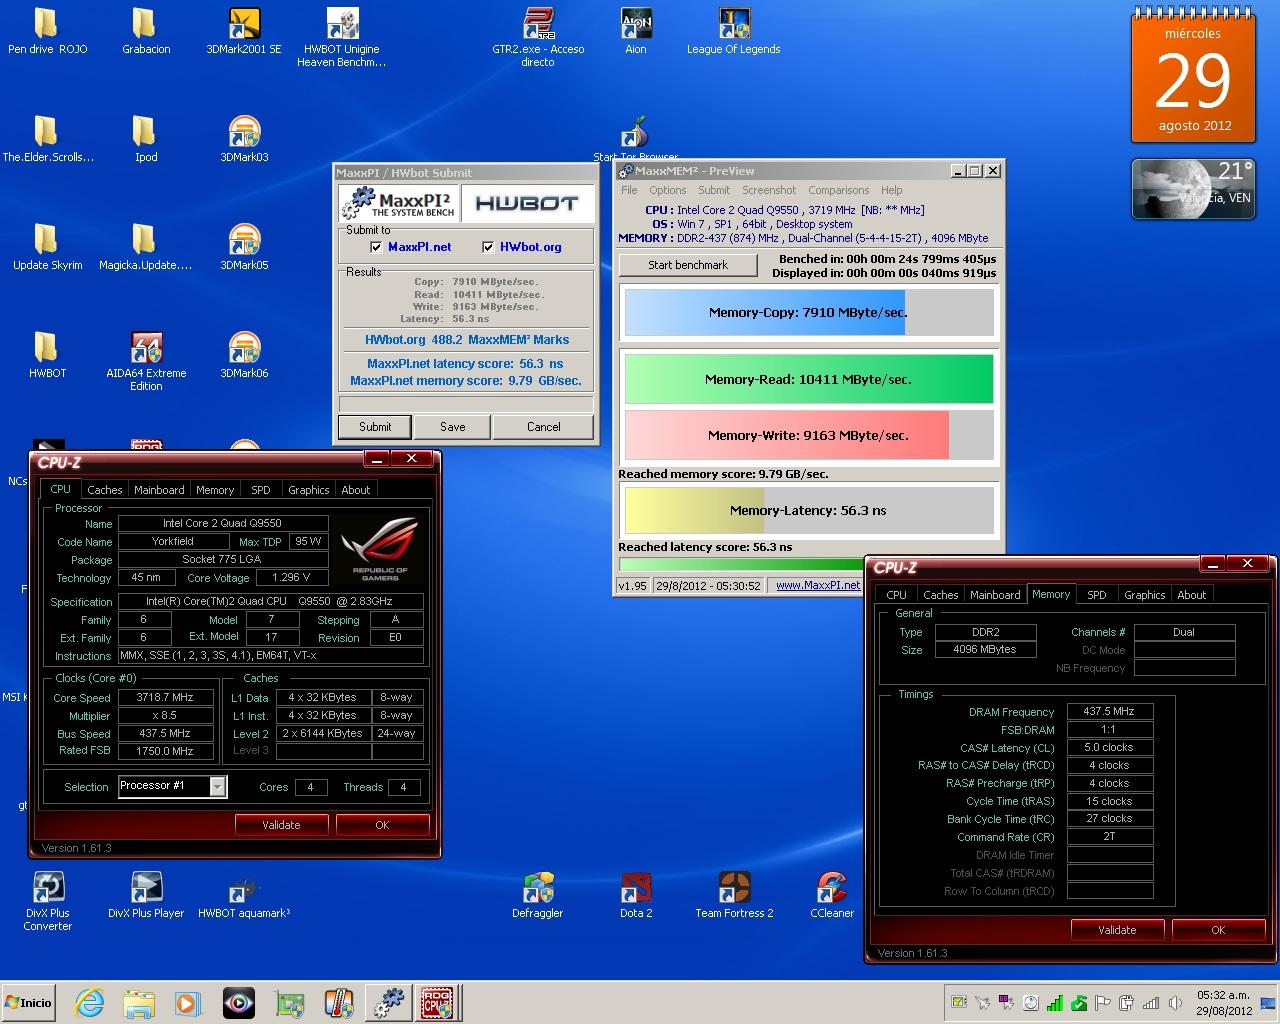Image resolution: width=1280 pixels, height=1024 pixels.
Task: Click Start benchmark button
Action: pos(688,265)
